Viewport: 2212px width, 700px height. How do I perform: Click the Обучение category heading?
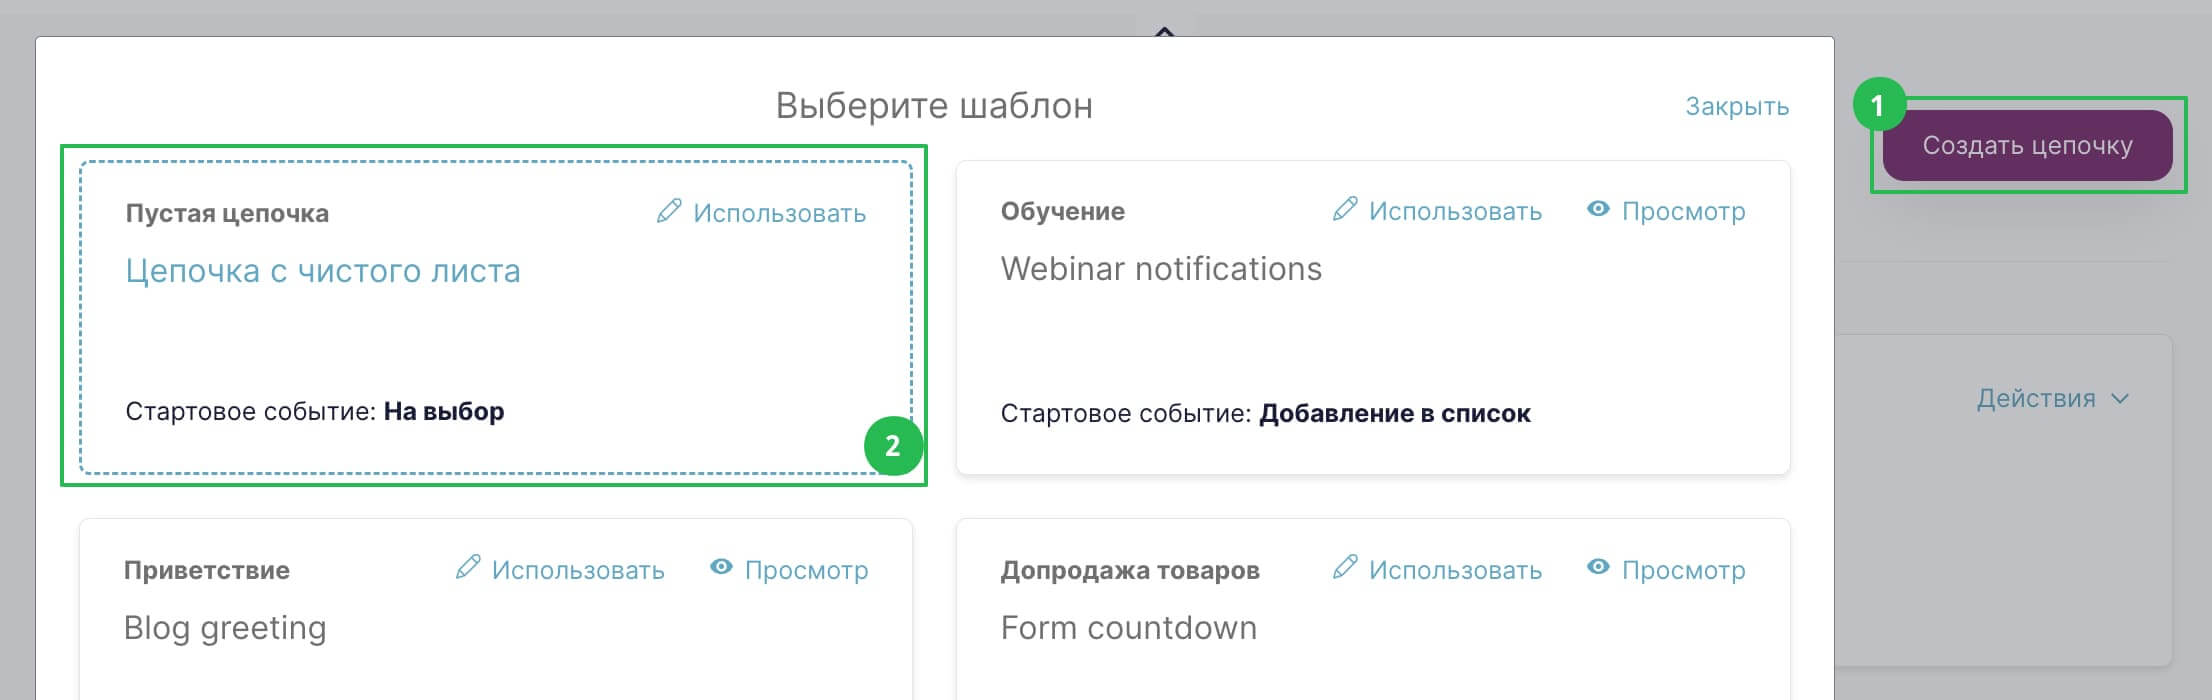(x=1063, y=212)
